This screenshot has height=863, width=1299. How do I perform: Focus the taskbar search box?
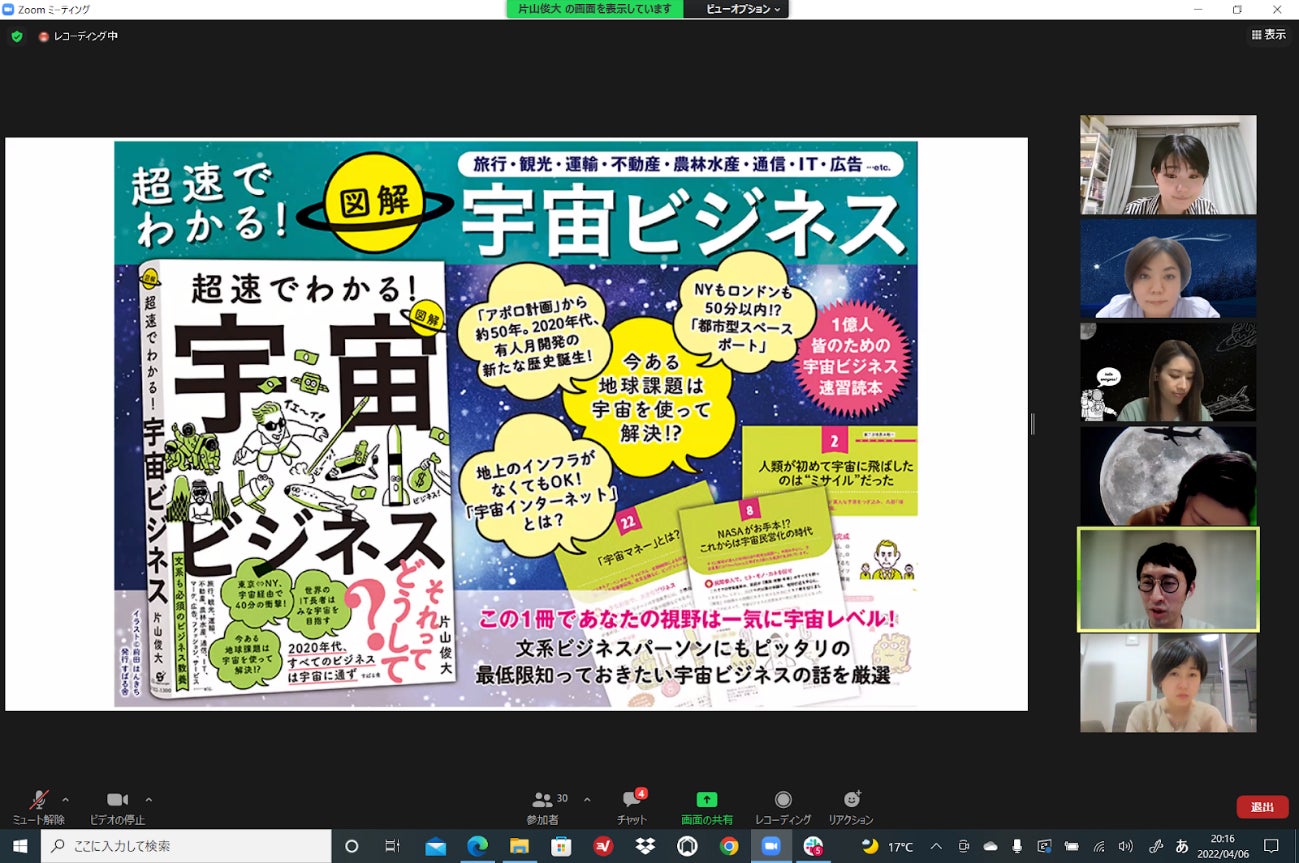(x=186, y=846)
